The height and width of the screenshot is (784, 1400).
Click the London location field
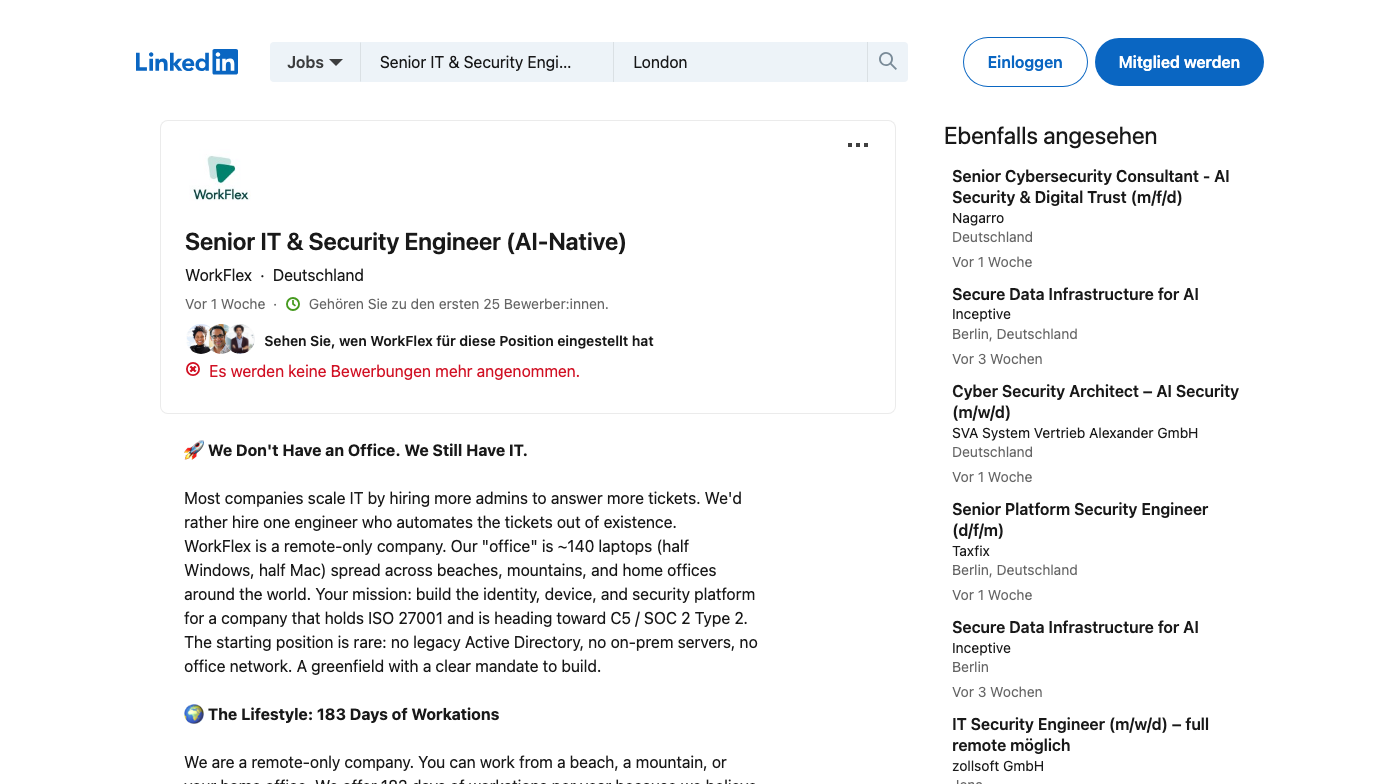[x=740, y=62]
